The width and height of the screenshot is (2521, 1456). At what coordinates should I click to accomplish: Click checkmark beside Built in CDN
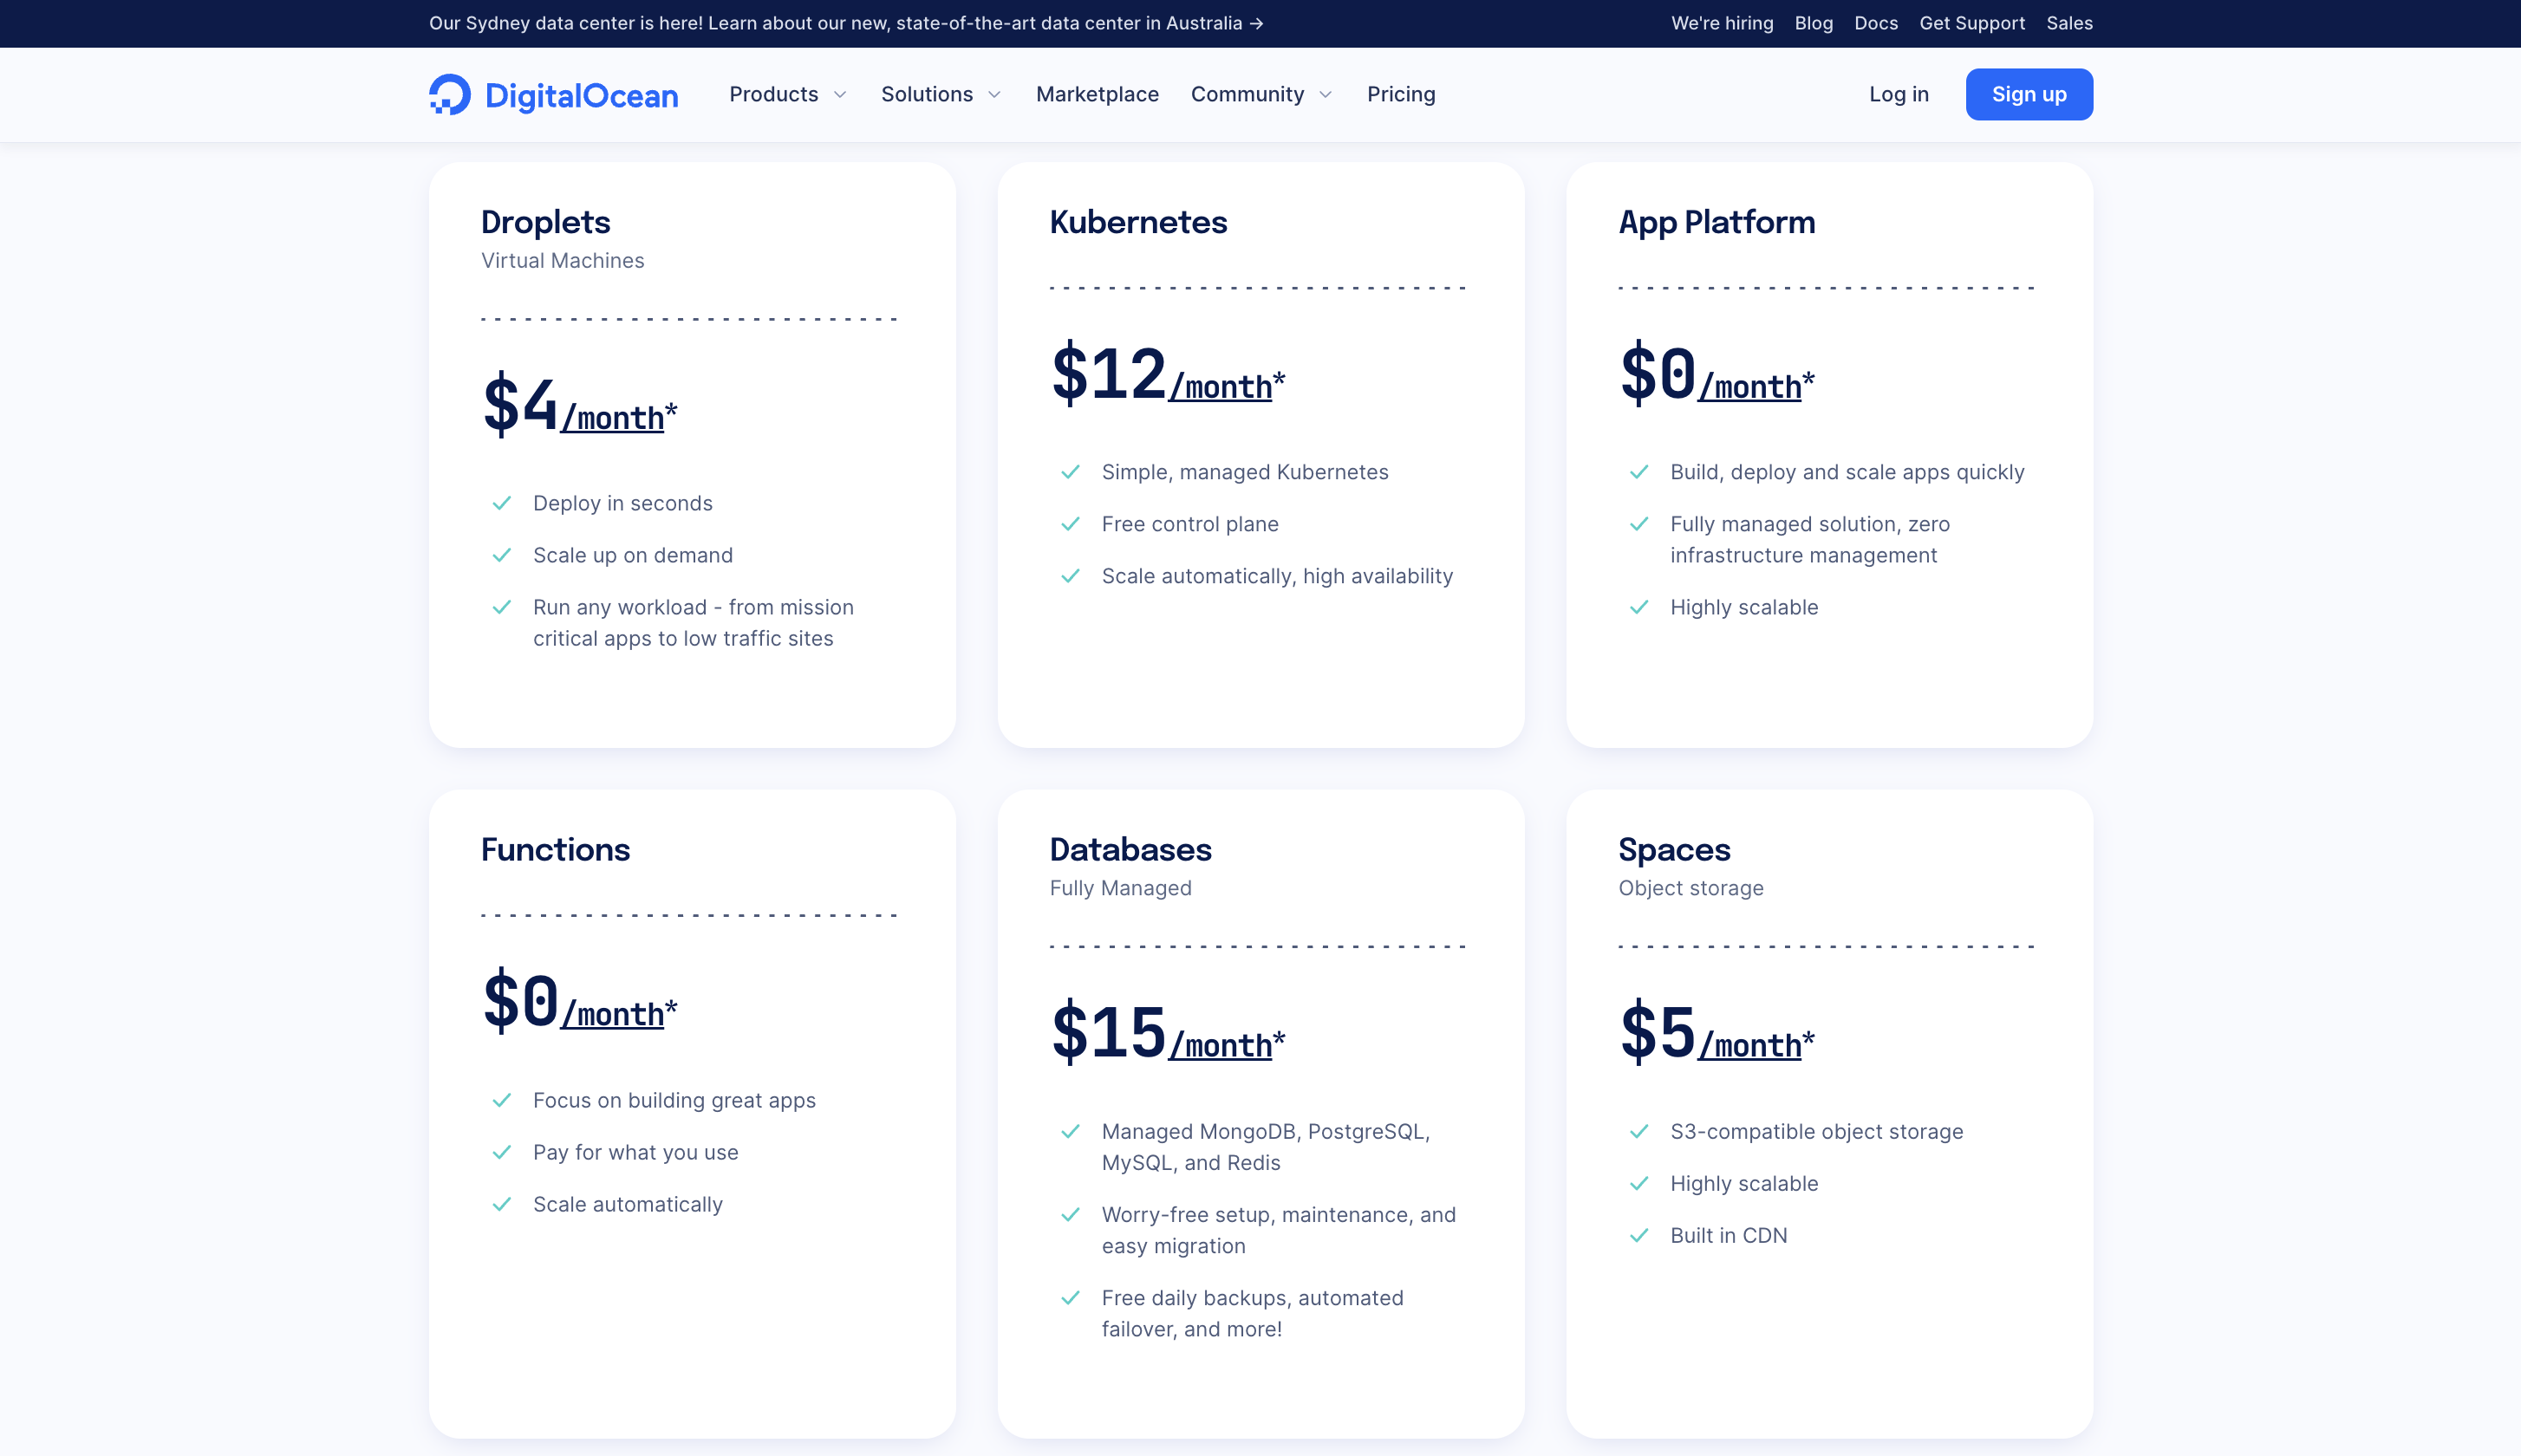pos(1639,1235)
